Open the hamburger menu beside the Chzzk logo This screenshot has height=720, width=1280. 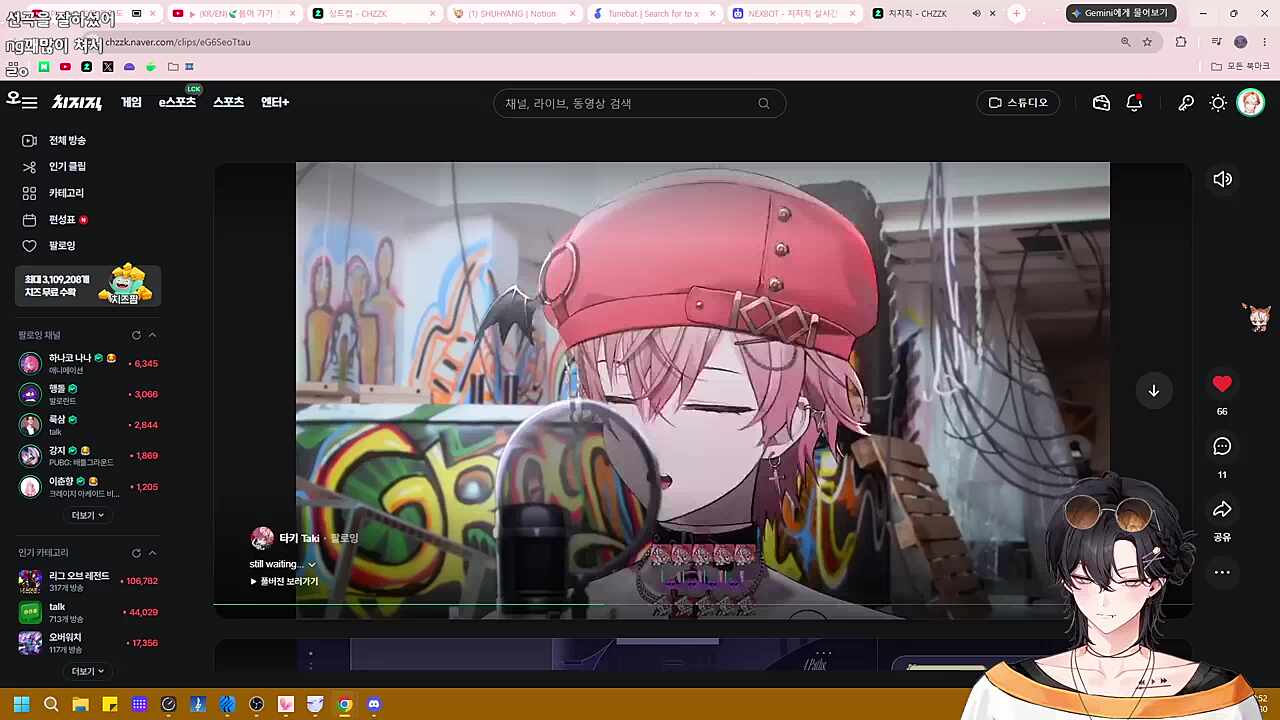point(29,103)
